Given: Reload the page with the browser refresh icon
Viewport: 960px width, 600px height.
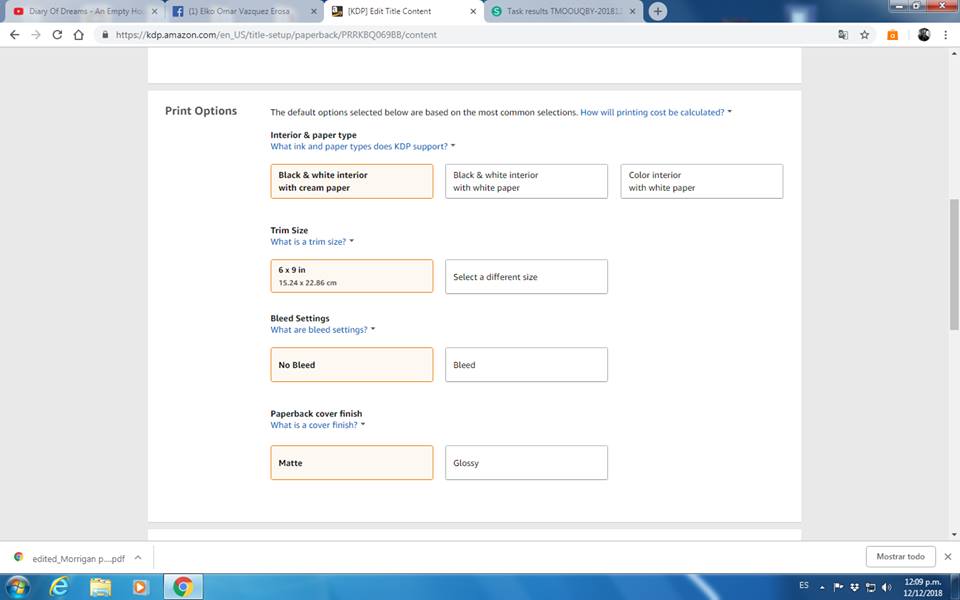Looking at the screenshot, I should pyautogui.click(x=57, y=34).
